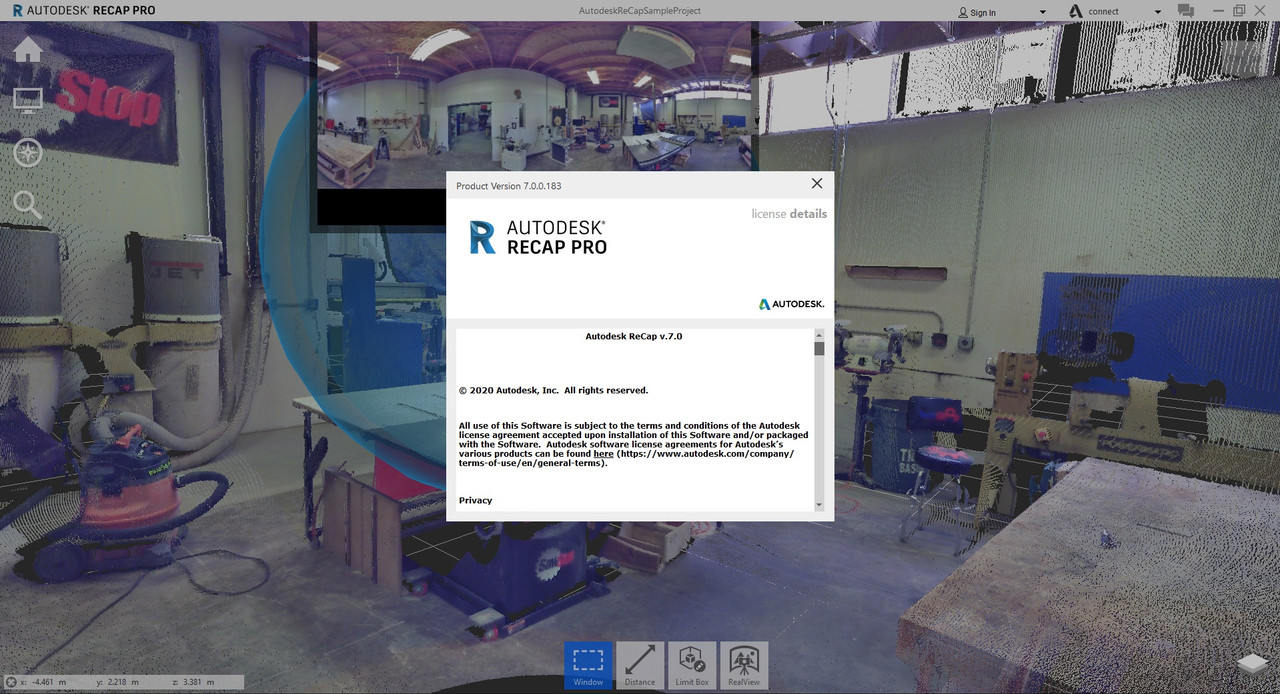This screenshot has height=694, width=1280.
Task: Select the Window selection tool
Action: 588,666
